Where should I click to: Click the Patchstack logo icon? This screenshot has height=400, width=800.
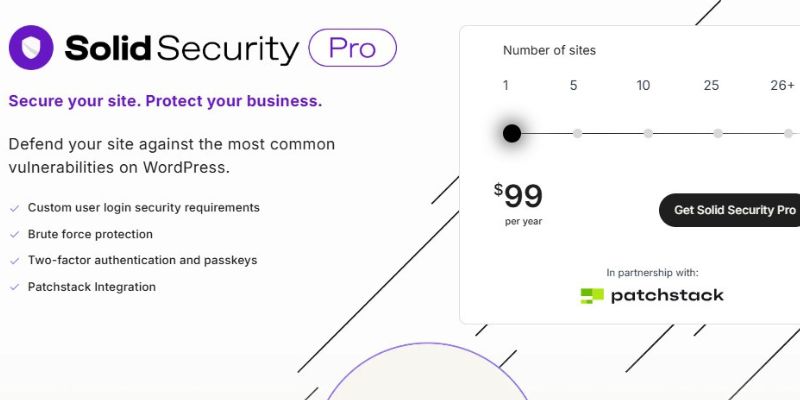click(x=592, y=295)
